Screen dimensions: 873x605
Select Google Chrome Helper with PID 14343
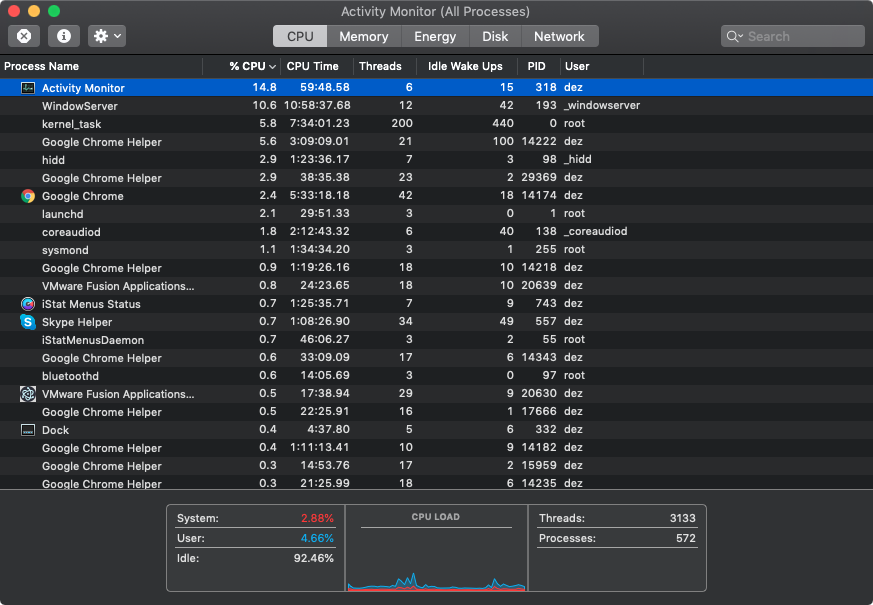(436, 358)
